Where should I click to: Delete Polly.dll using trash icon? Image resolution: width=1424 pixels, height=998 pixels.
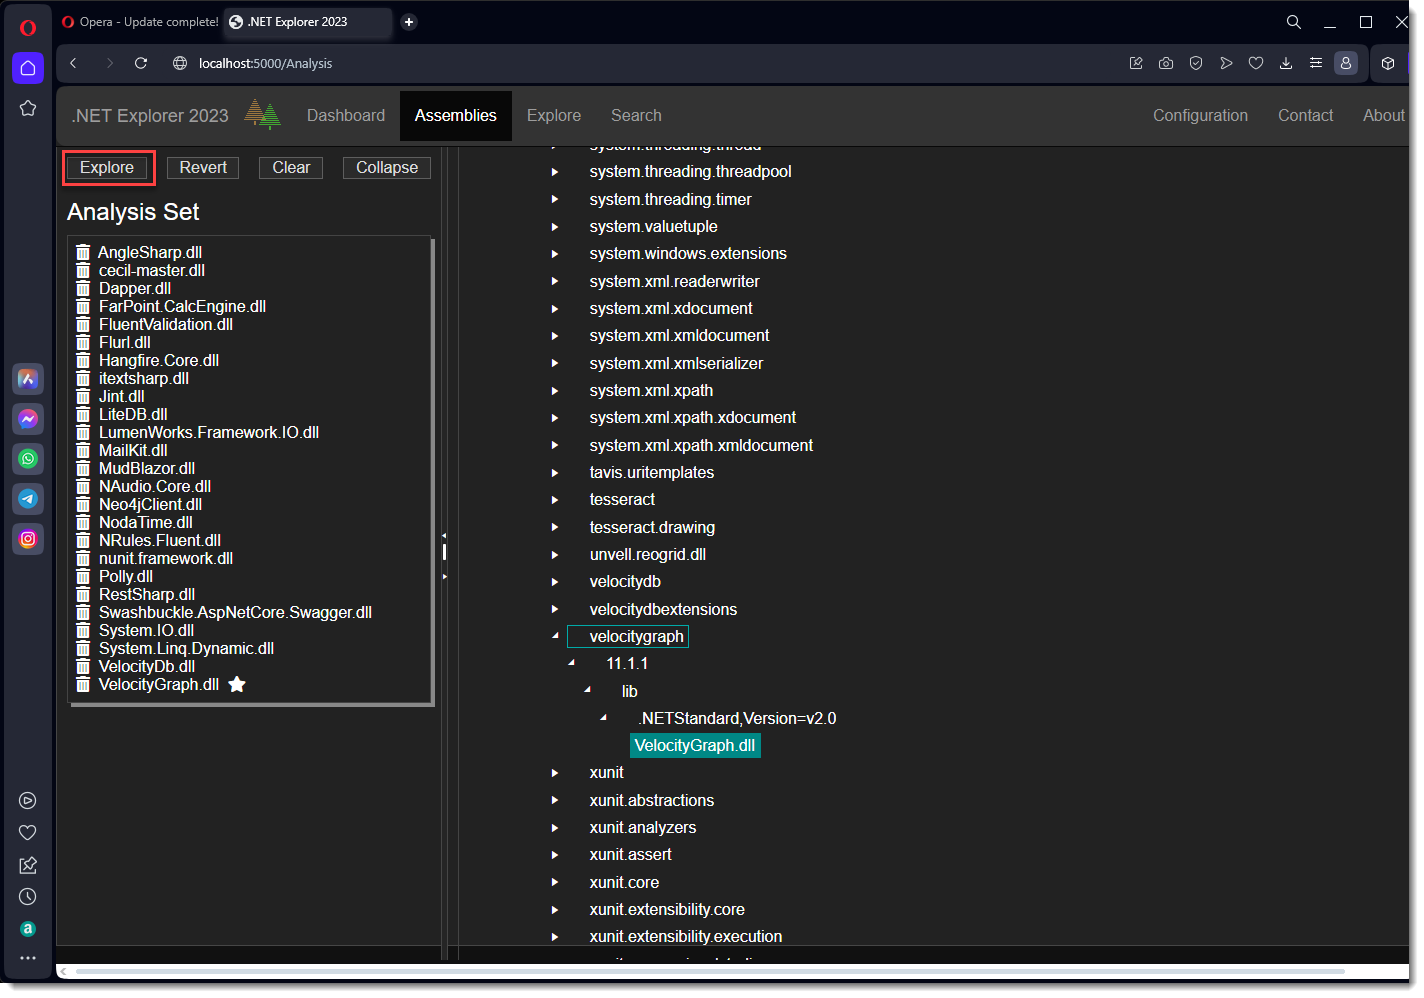83,576
